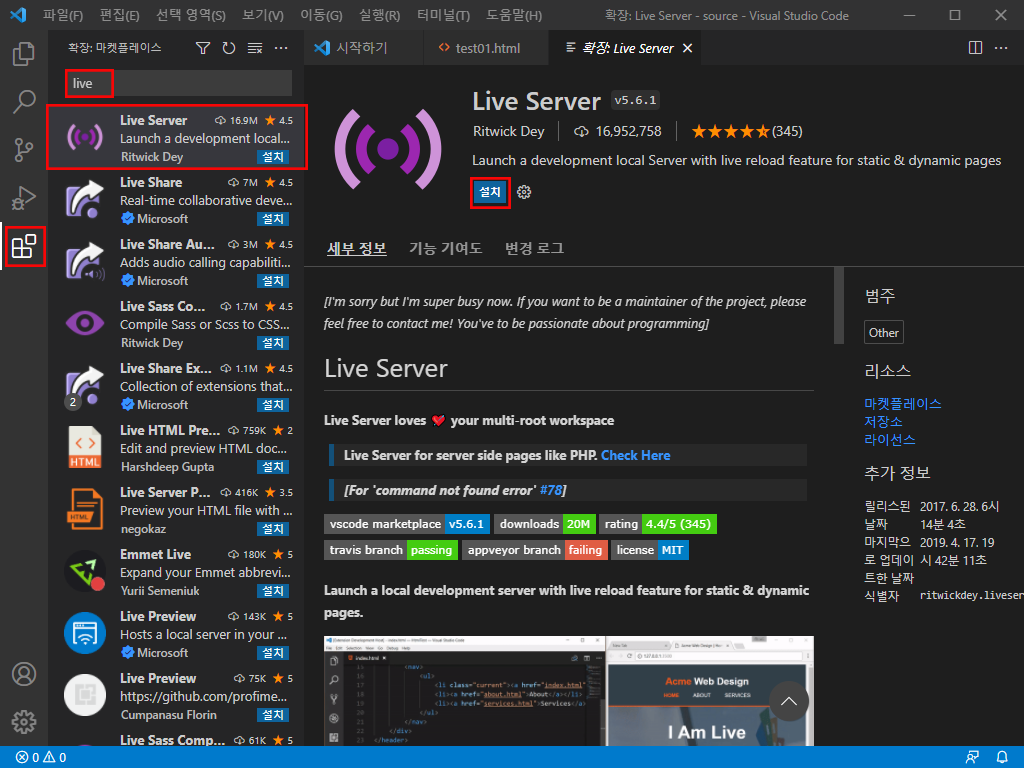Open the 선택 영역(S) menu
This screenshot has width=1024, height=768.
click(x=191, y=15)
